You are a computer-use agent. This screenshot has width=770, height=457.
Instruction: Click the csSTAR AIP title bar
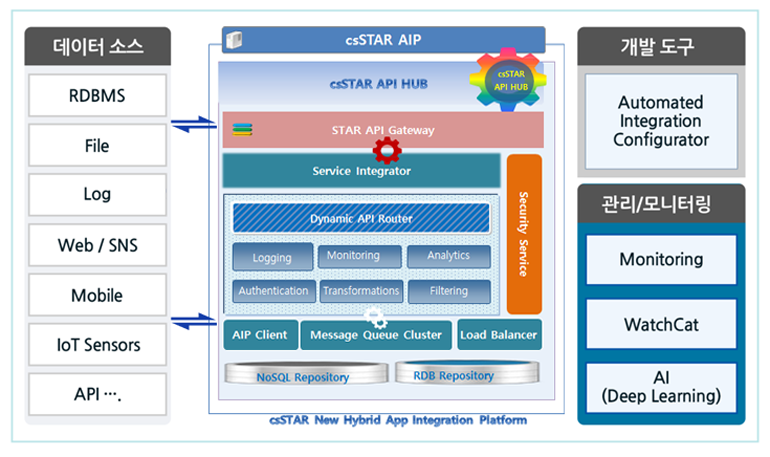(384, 40)
